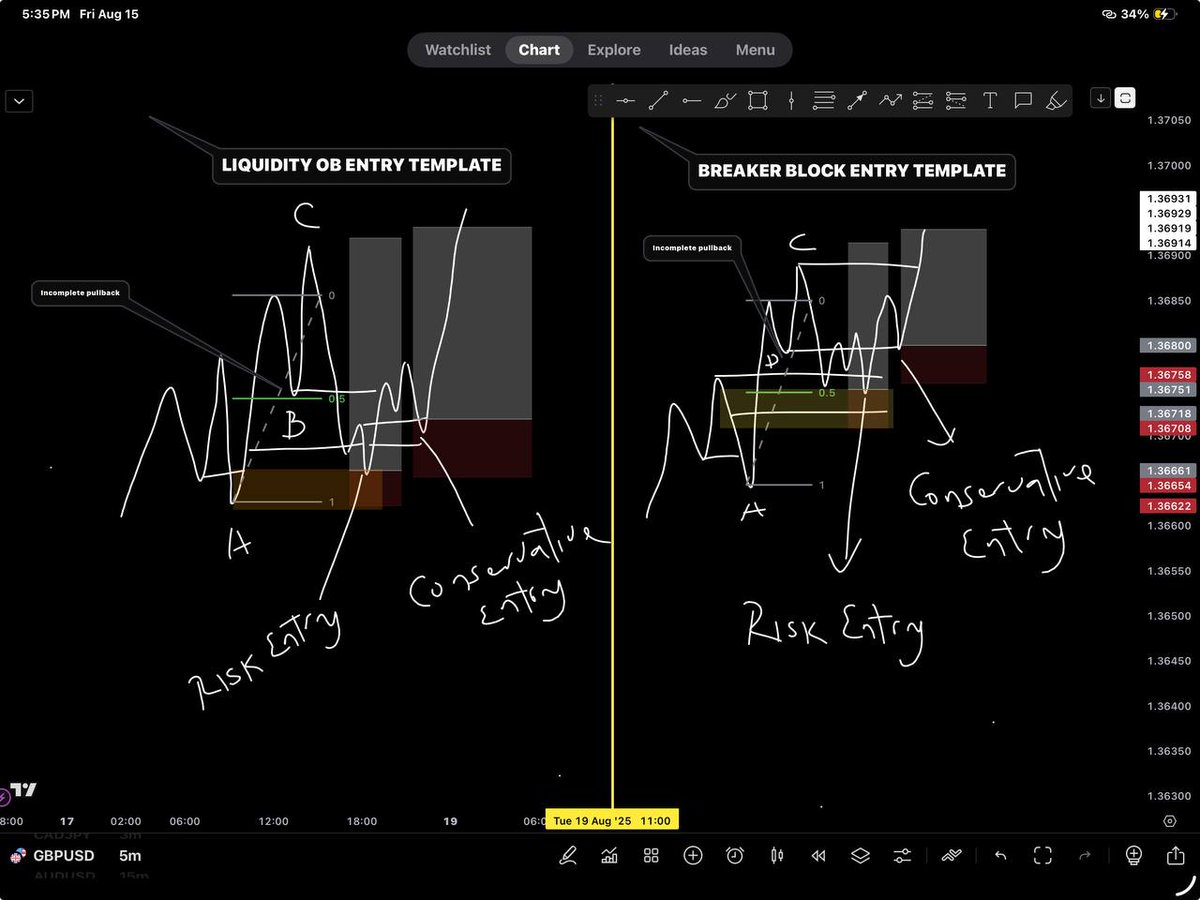Open the alerts clock icon
Viewport: 1200px width, 900px height.
coord(734,855)
